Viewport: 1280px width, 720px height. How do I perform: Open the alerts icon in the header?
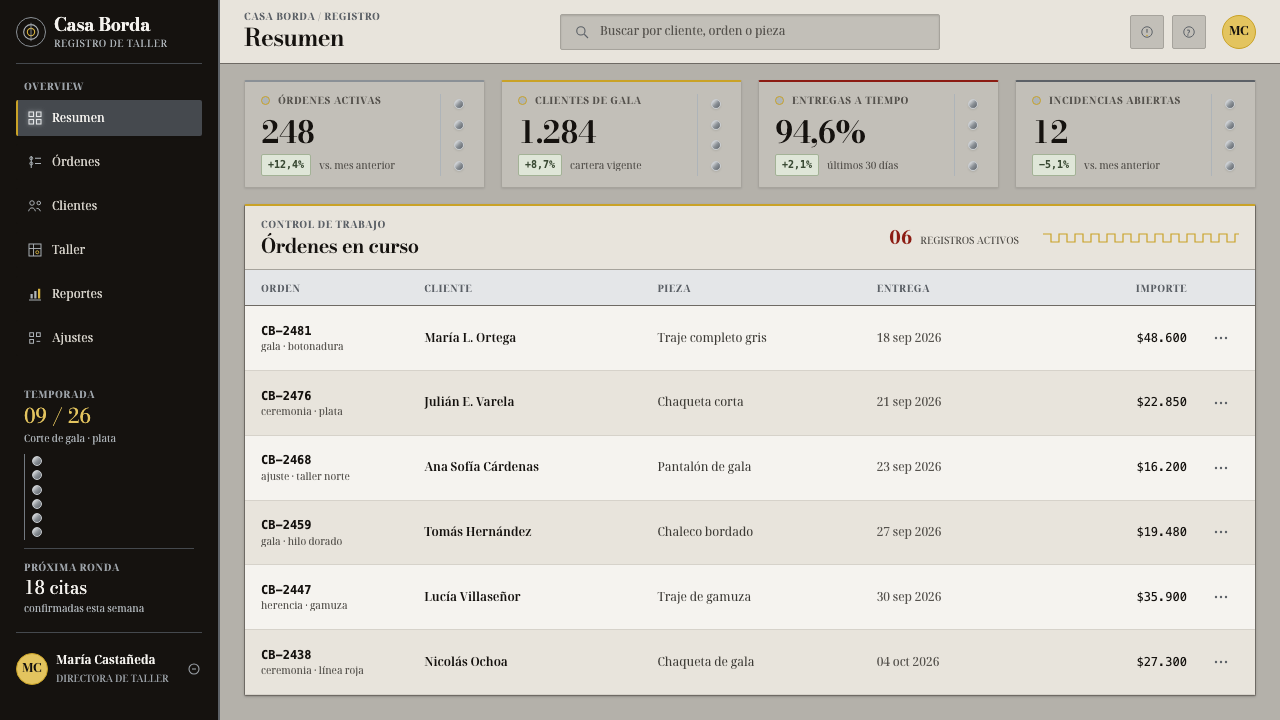pos(1147,32)
